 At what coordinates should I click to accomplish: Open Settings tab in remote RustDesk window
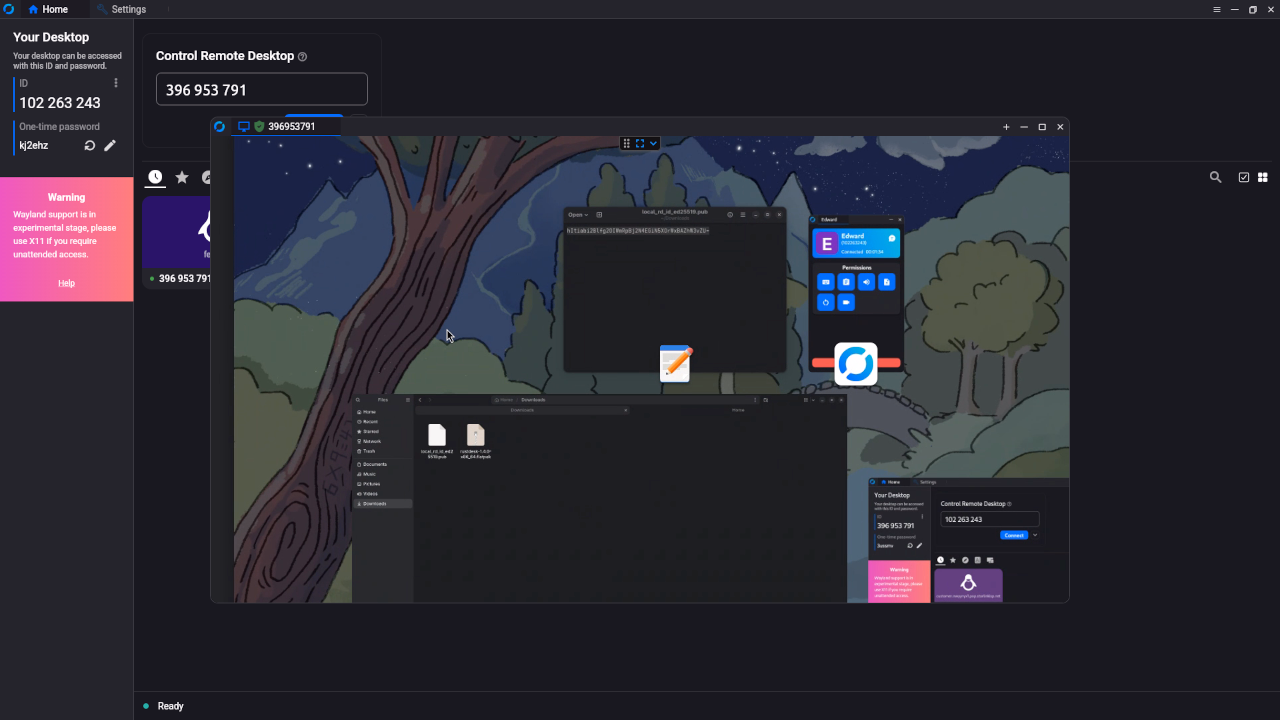coord(925,482)
